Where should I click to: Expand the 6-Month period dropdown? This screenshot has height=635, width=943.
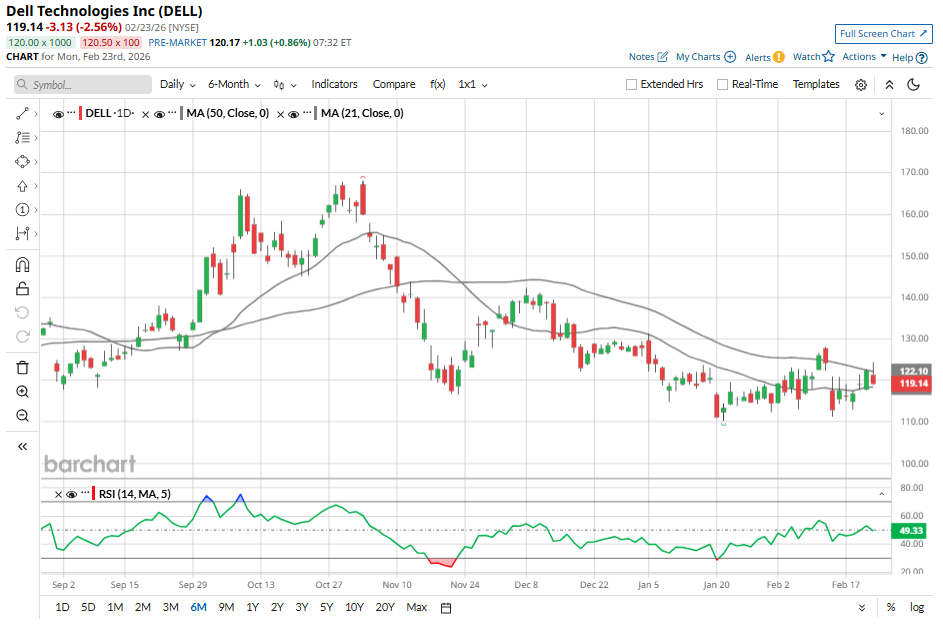(x=234, y=85)
